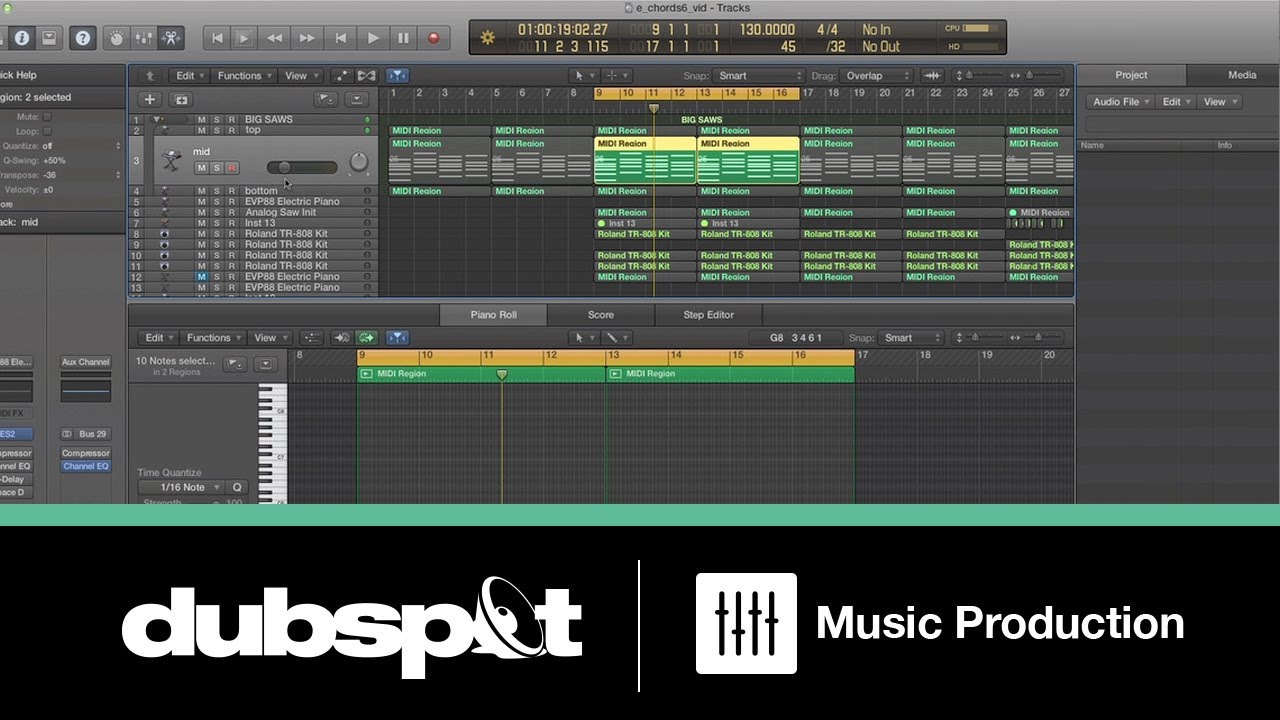
Task: Click the tempo value 130.0000
Action: [x=767, y=30]
